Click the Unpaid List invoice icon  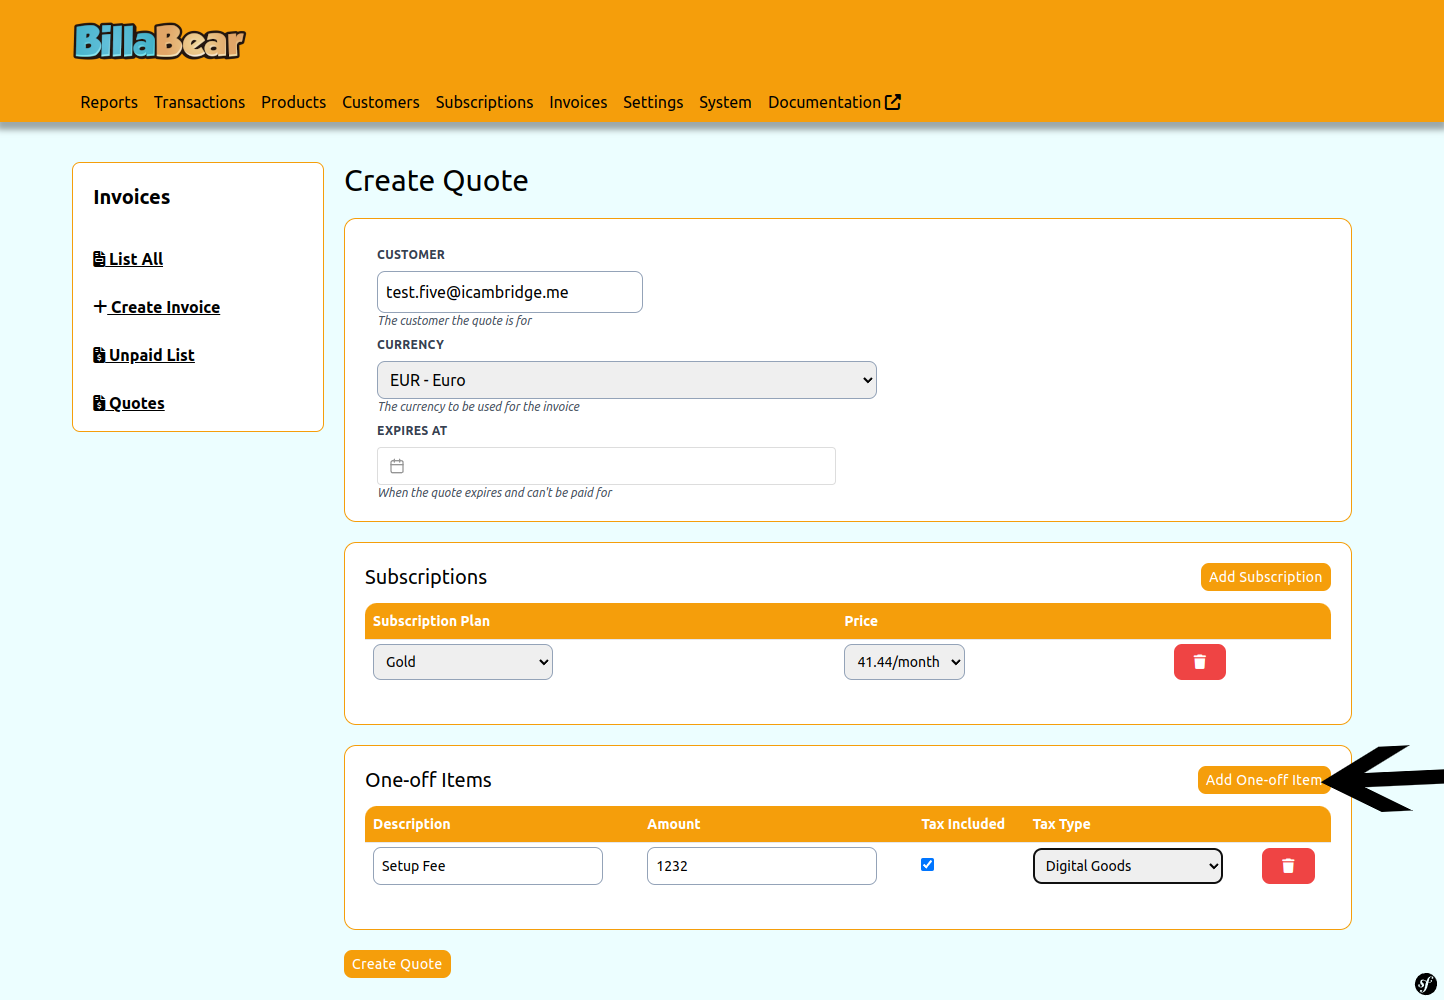(99, 355)
